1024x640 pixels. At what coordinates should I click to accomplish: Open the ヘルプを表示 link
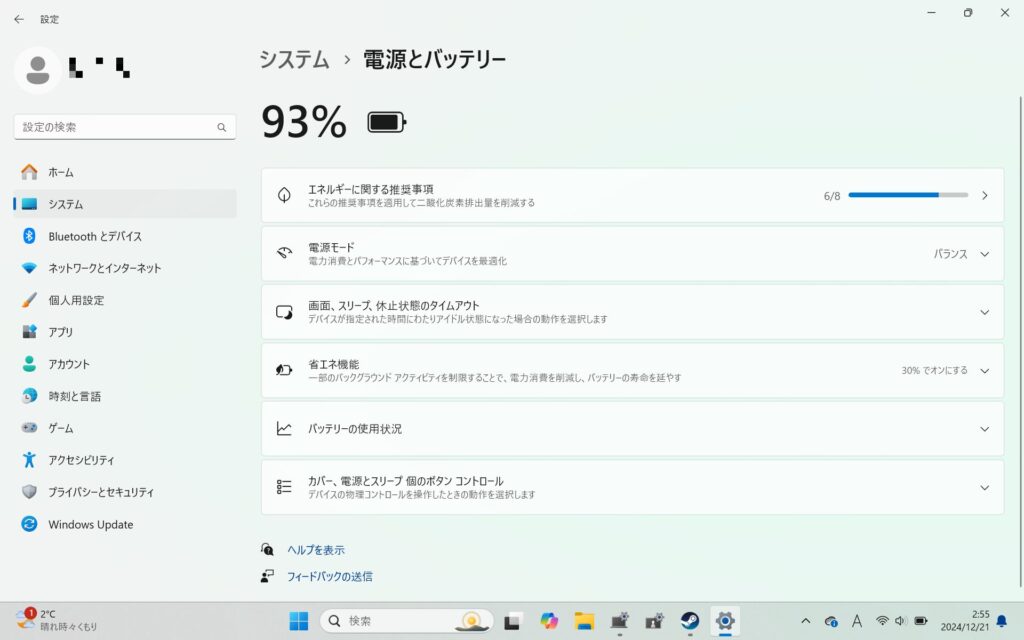[x=315, y=550]
